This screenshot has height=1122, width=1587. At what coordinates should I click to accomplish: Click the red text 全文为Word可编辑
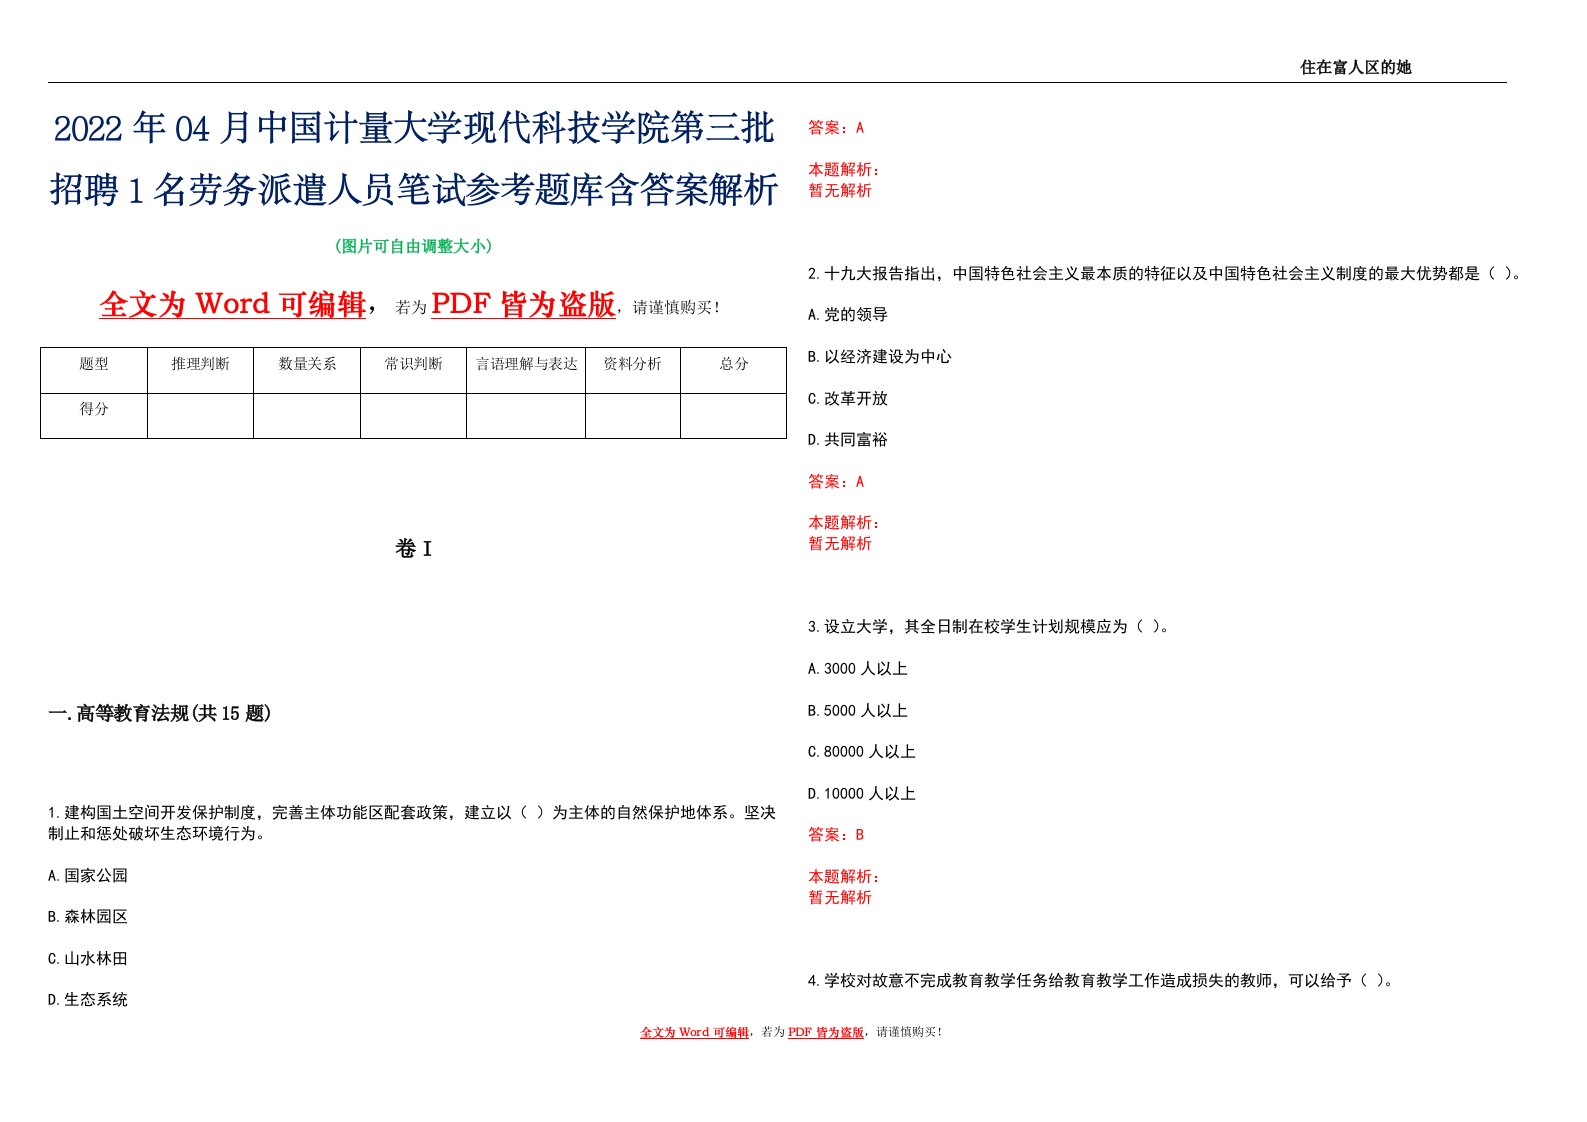pos(233,304)
